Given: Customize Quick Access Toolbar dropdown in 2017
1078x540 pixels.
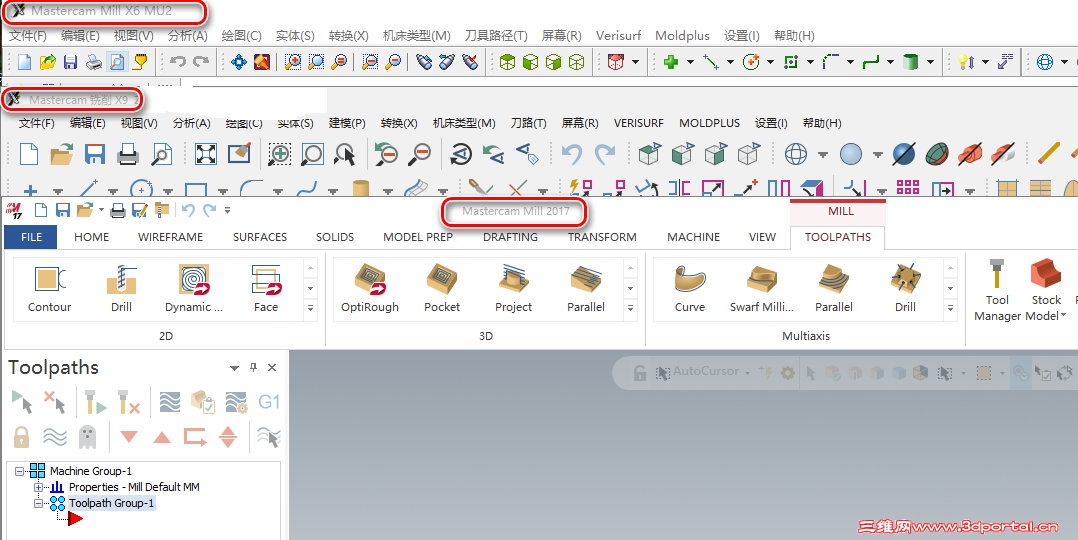Looking at the screenshot, I should click(x=228, y=210).
